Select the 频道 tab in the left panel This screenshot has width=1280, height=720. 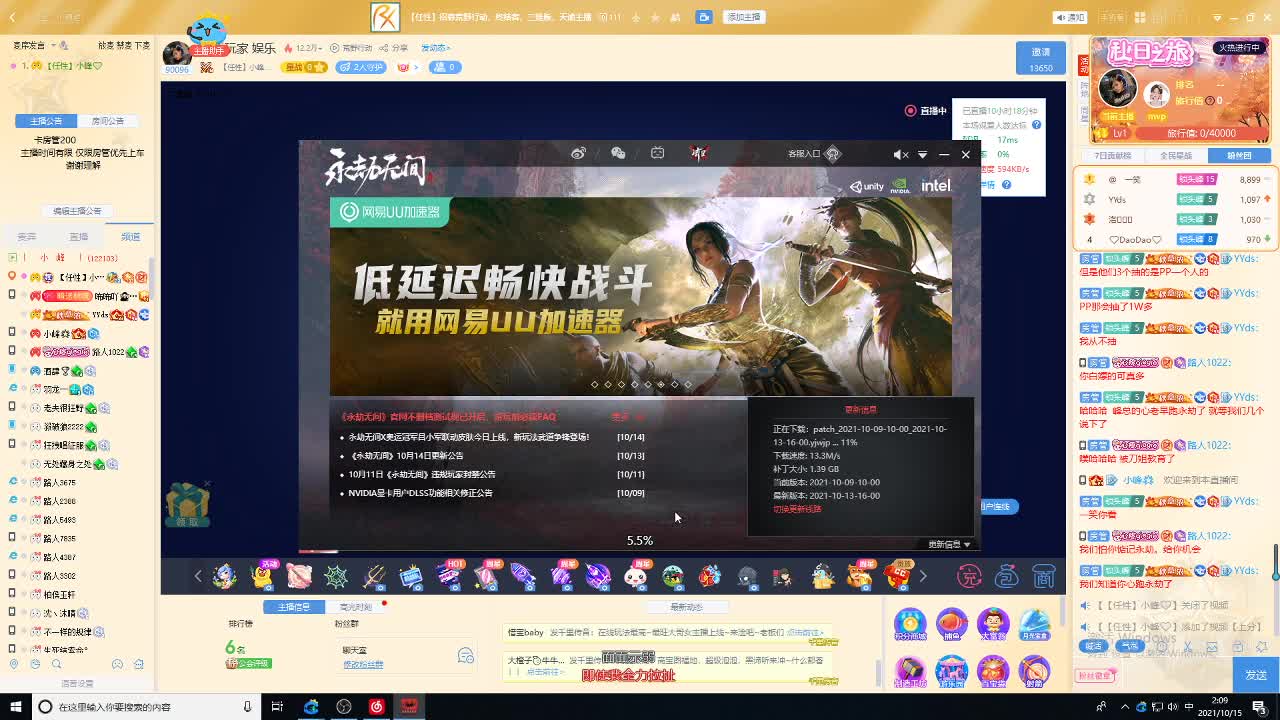(x=131, y=237)
